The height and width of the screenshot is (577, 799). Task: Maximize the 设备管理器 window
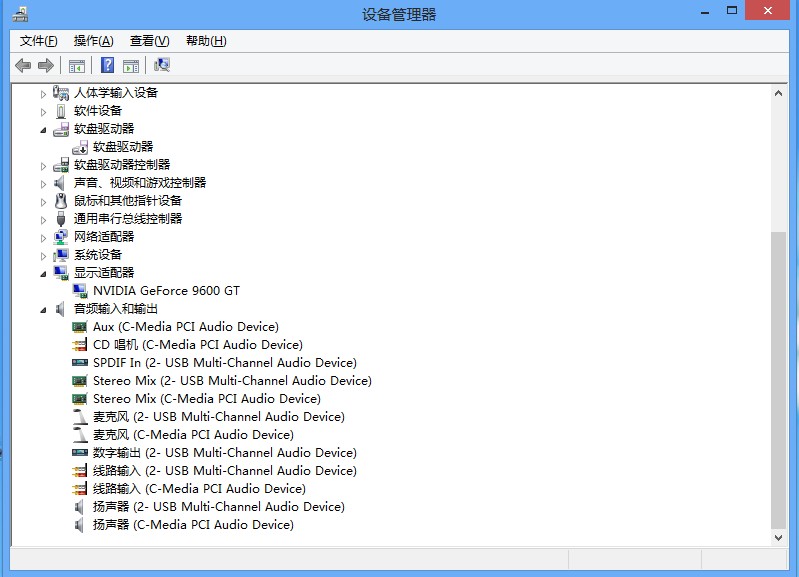pos(732,11)
